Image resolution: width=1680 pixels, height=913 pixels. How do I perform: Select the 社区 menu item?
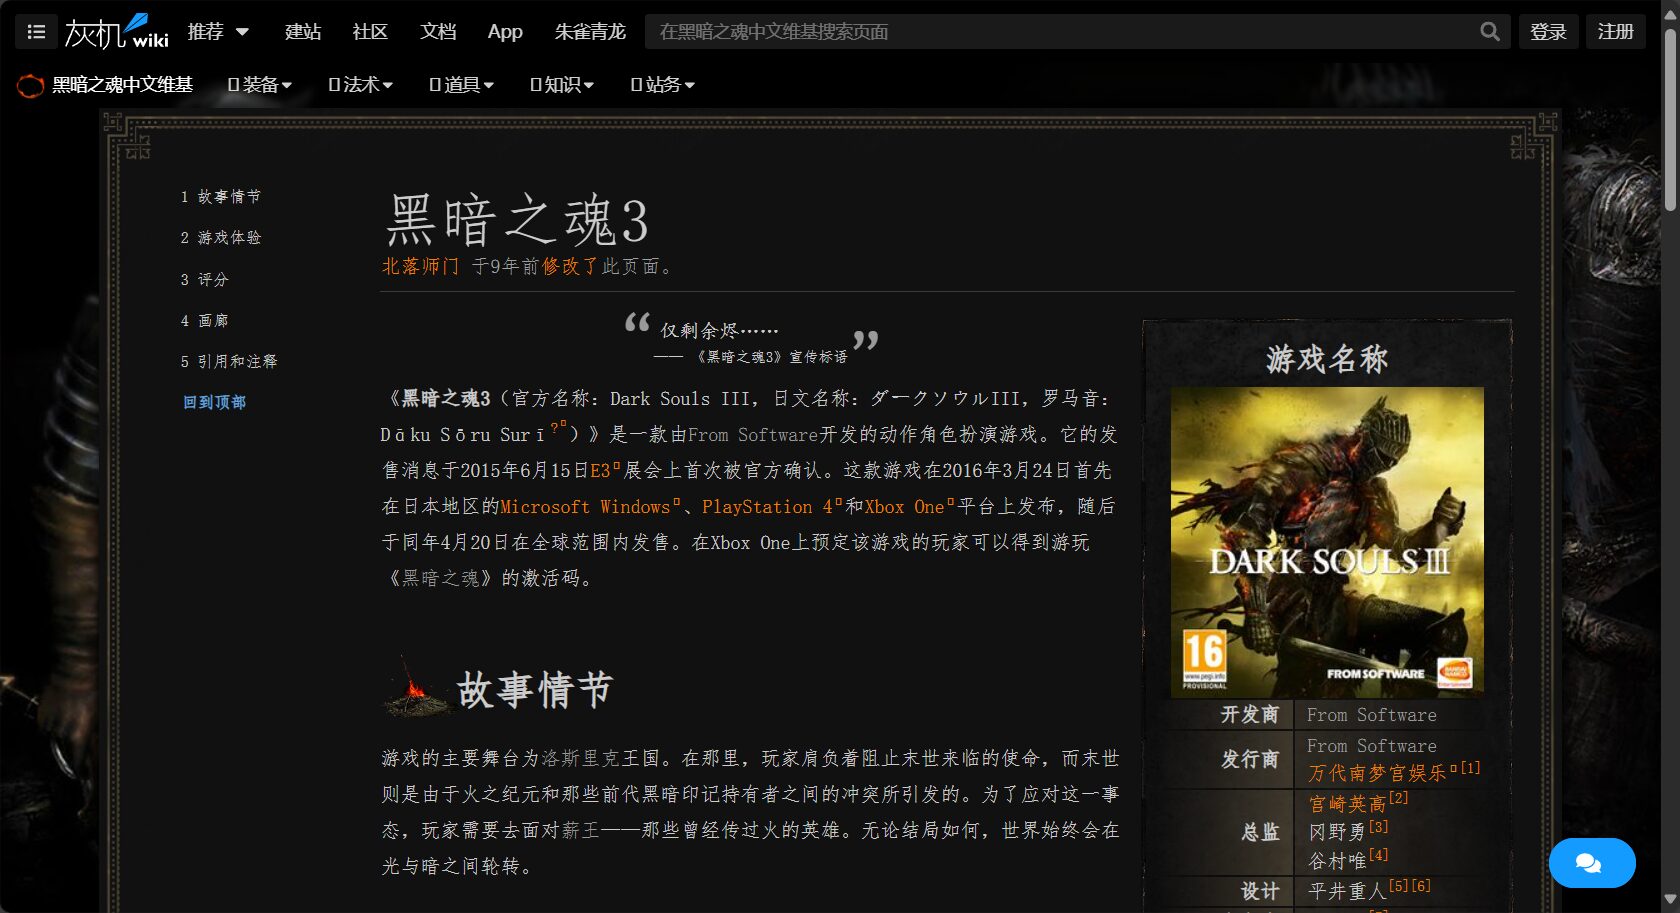pyautogui.click(x=368, y=31)
